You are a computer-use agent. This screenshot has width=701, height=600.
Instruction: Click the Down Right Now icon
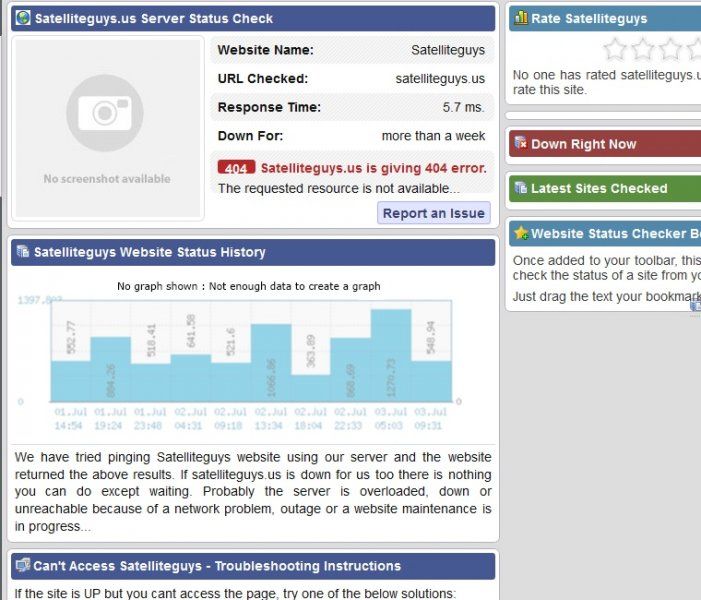(520, 143)
